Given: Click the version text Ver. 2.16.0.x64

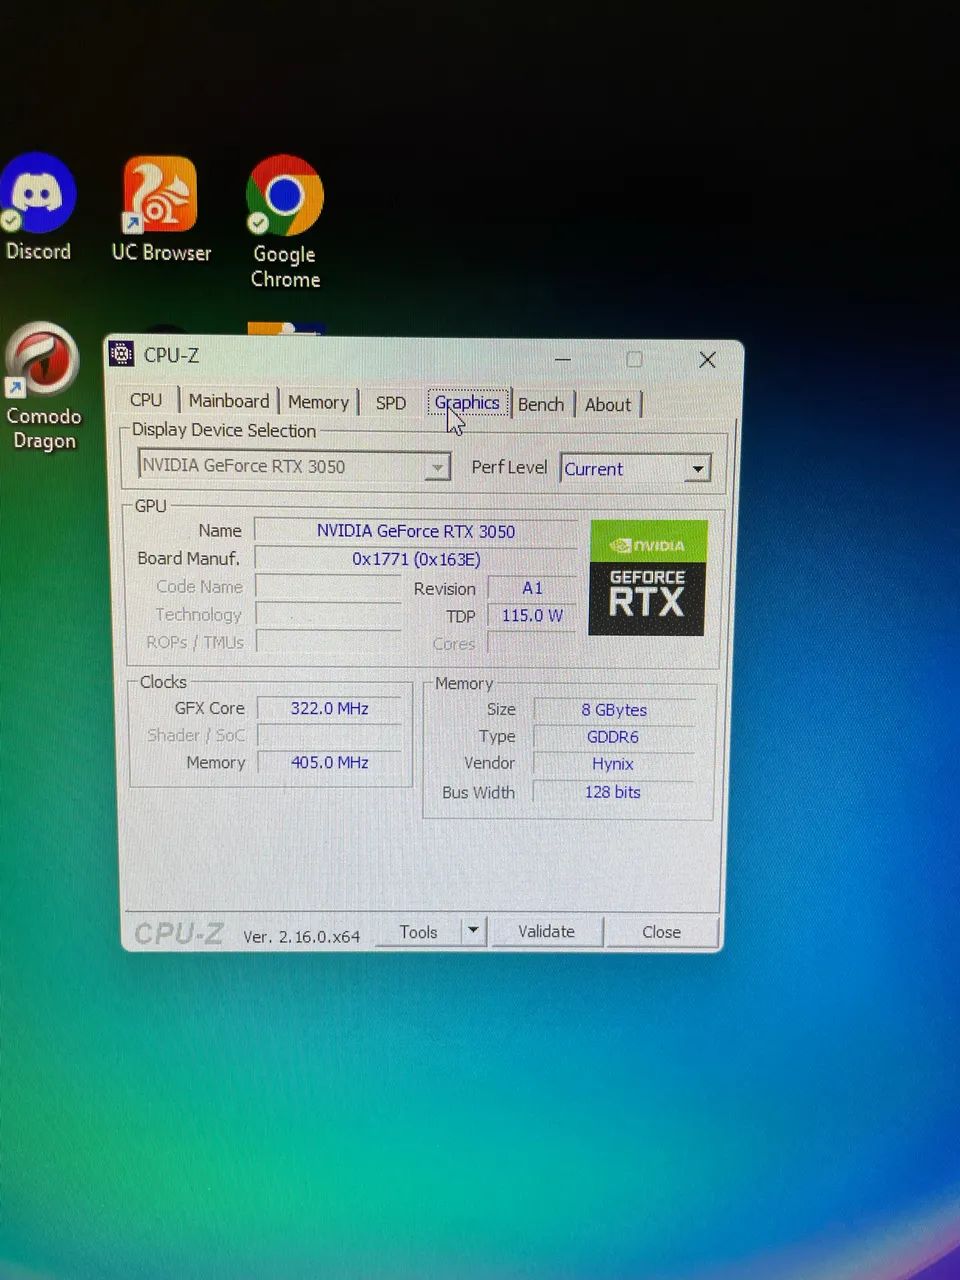Looking at the screenshot, I should click(301, 936).
